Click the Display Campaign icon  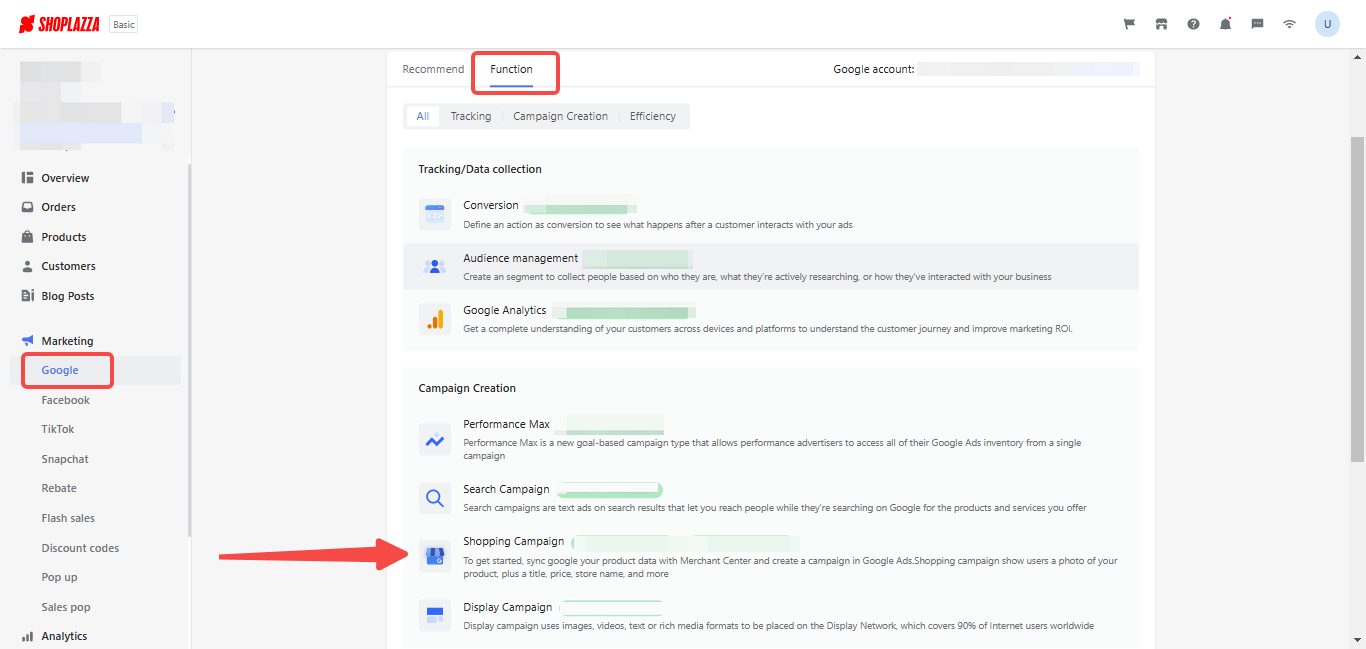point(435,615)
